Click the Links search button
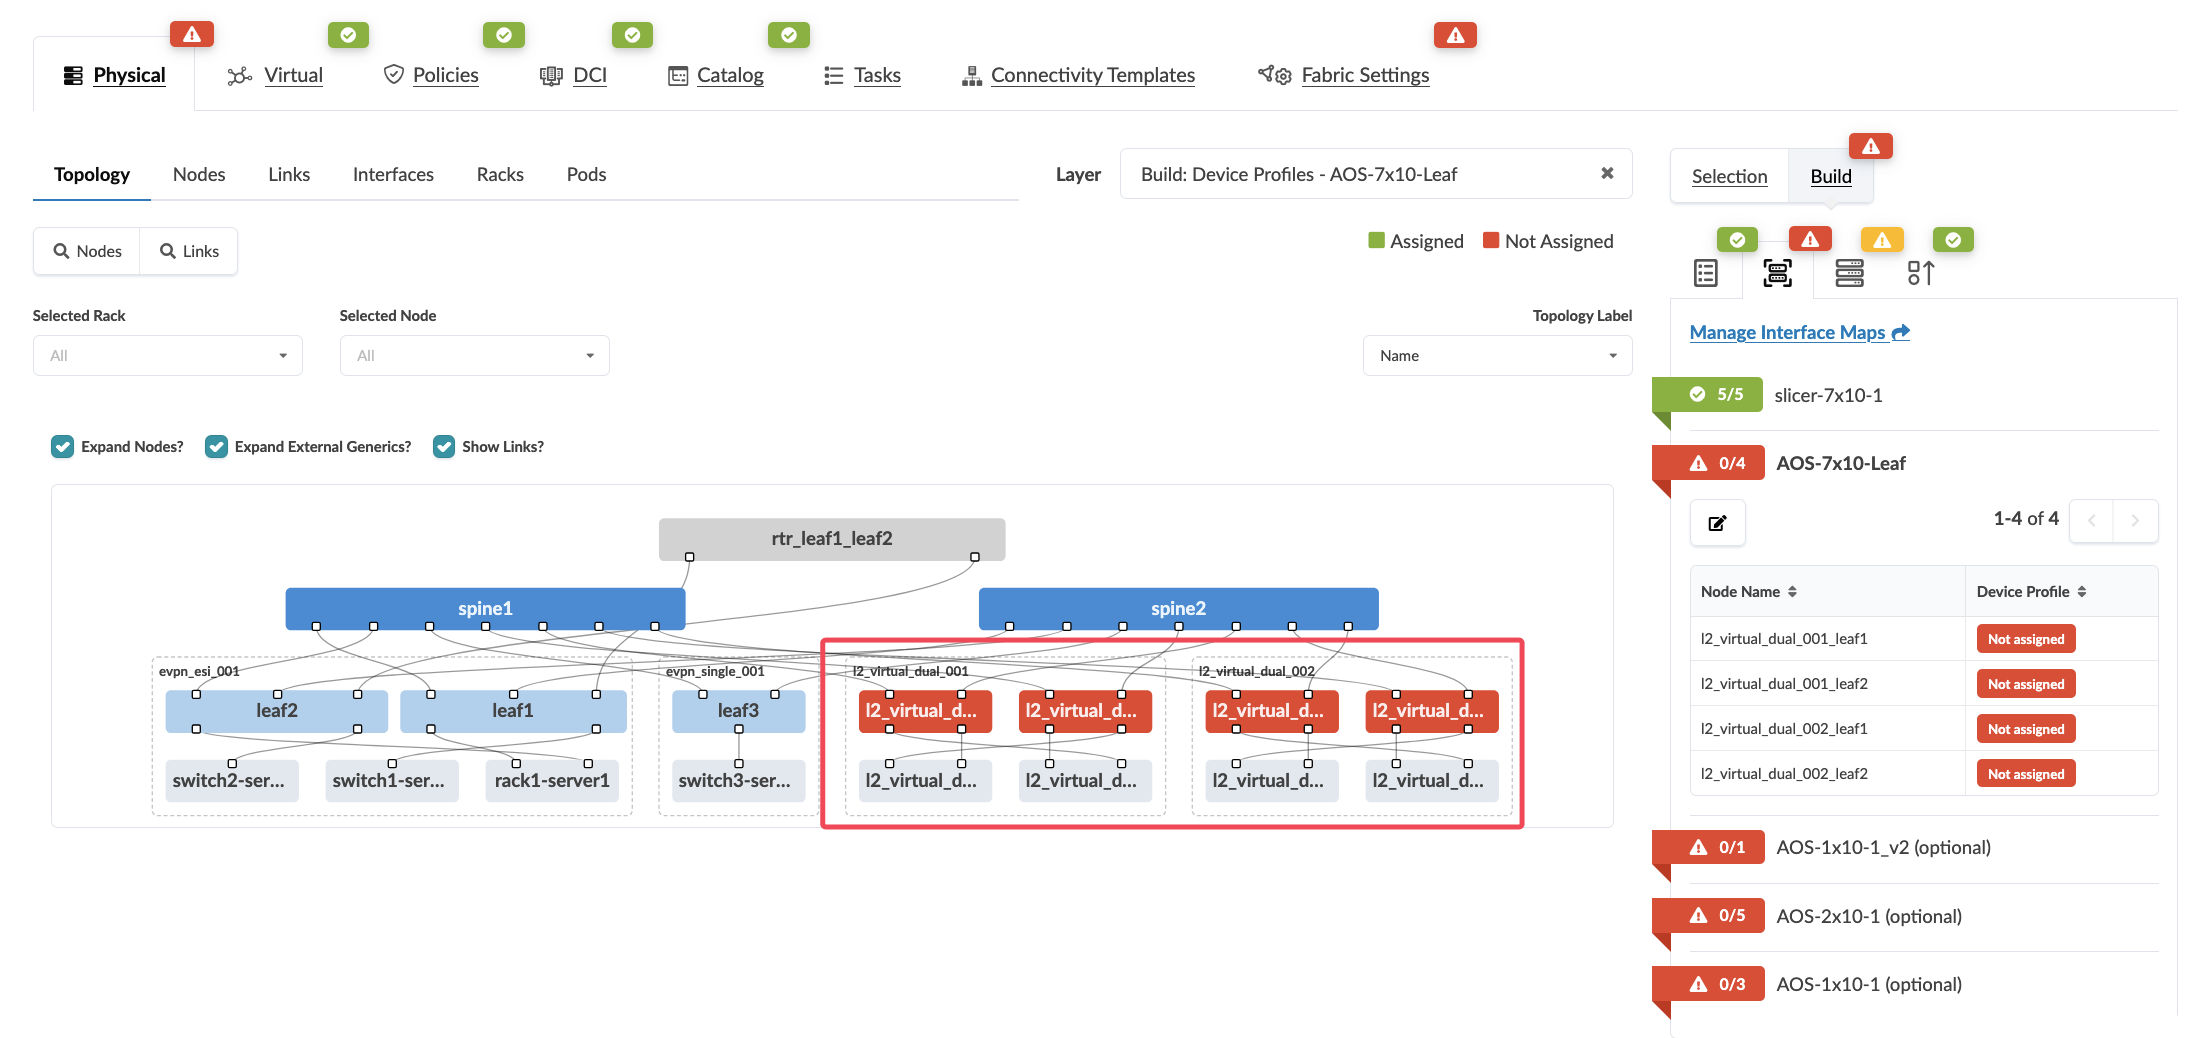 (x=189, y=251)
